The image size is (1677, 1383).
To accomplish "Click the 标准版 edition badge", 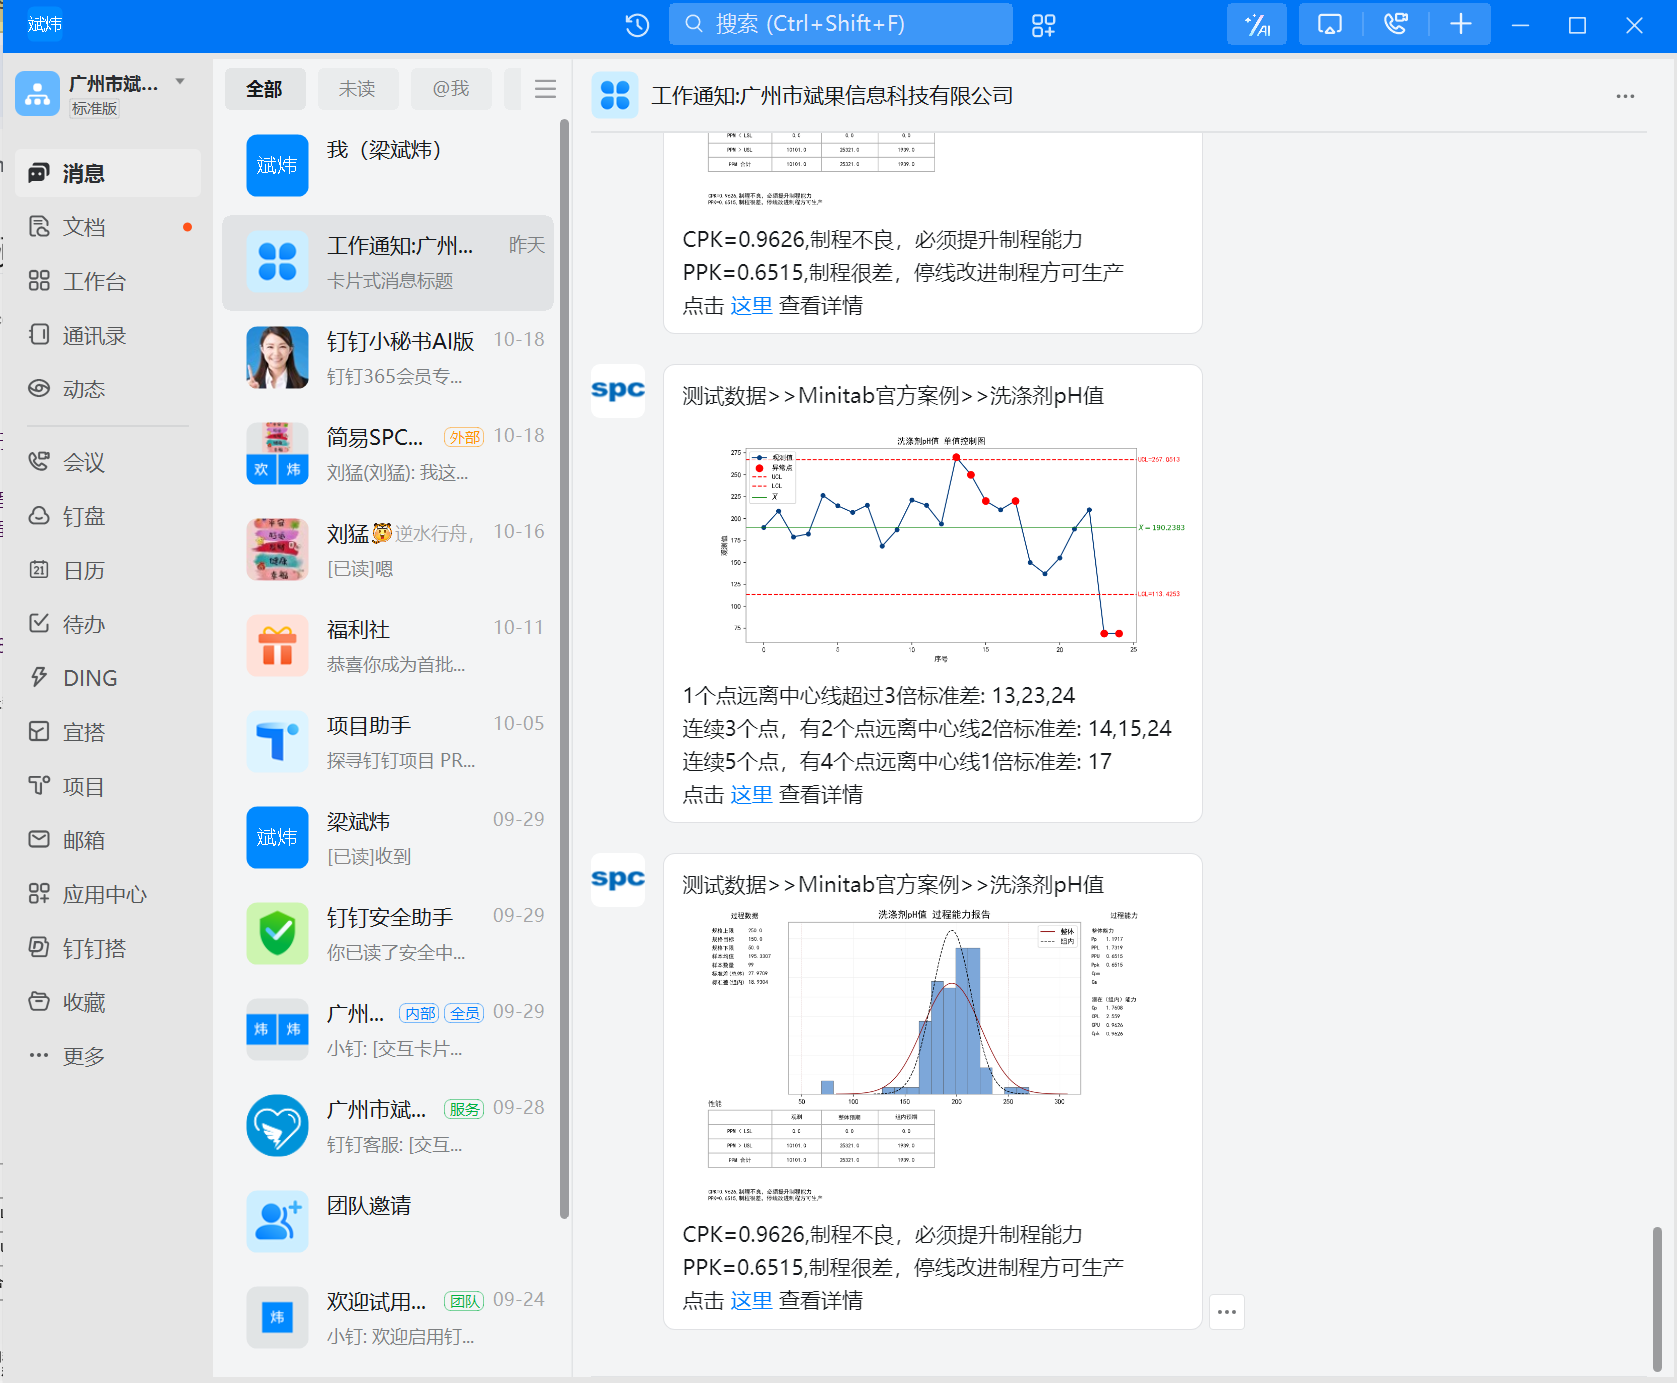I will 95,108.
